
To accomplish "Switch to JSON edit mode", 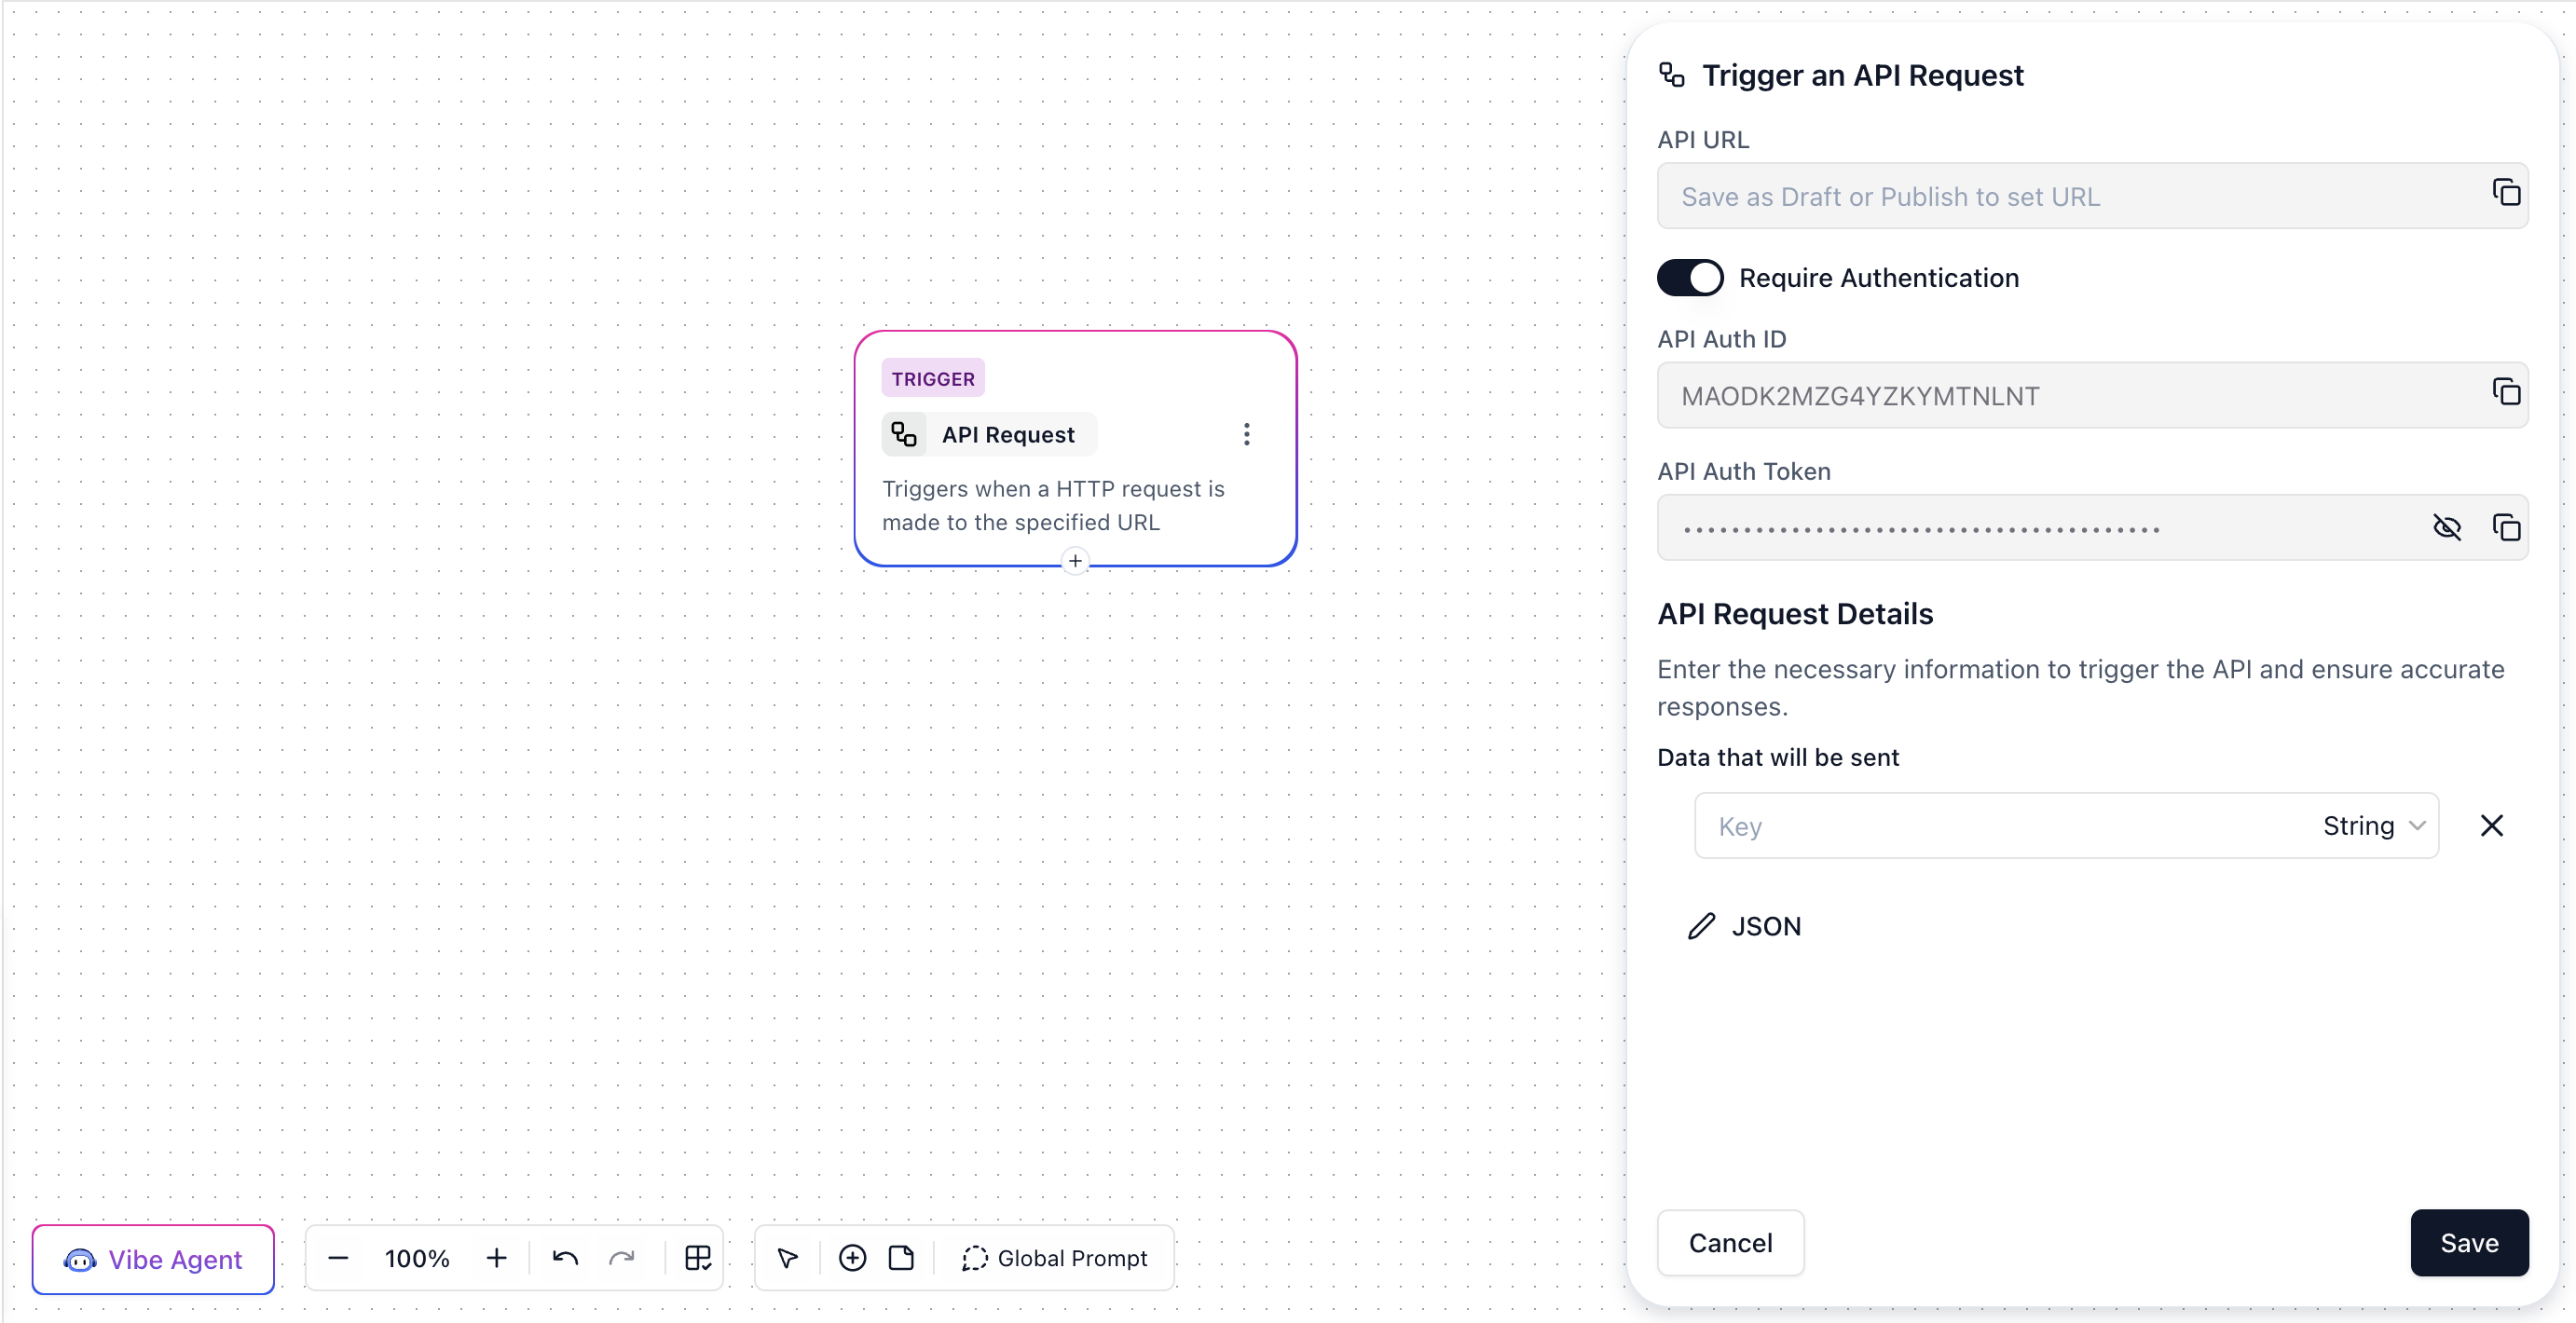I will pyautogui.click(x=1745, y=926).
